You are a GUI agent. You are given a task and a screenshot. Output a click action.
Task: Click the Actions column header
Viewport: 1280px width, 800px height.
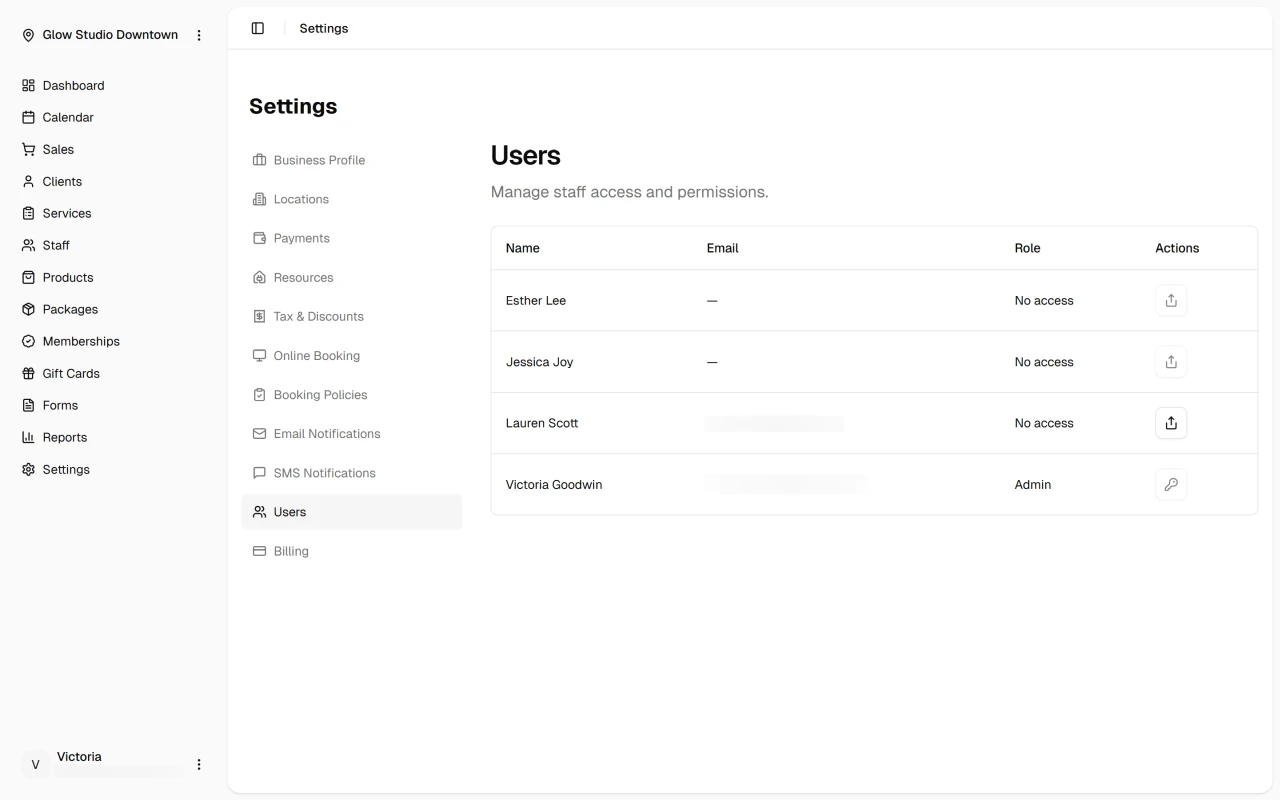1177,248
